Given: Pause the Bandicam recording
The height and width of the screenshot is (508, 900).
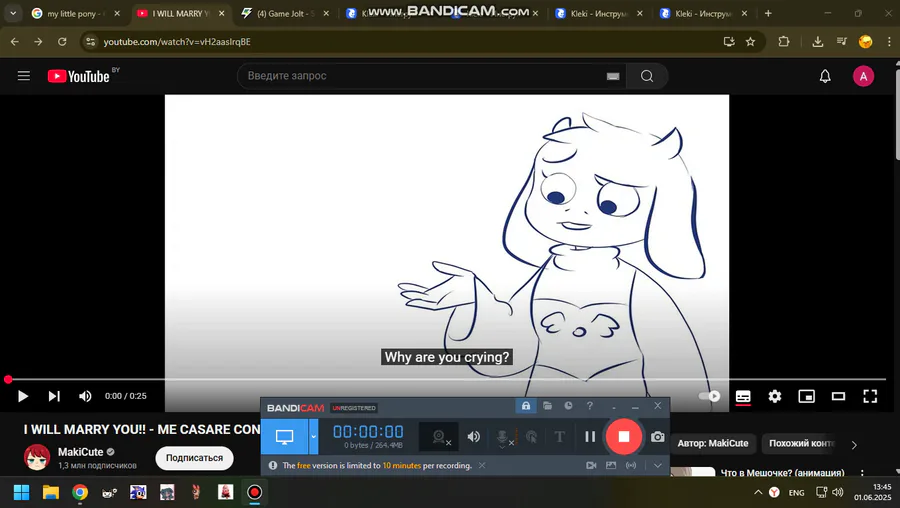Looking at the screenshot, I should [x=589, y=437].
